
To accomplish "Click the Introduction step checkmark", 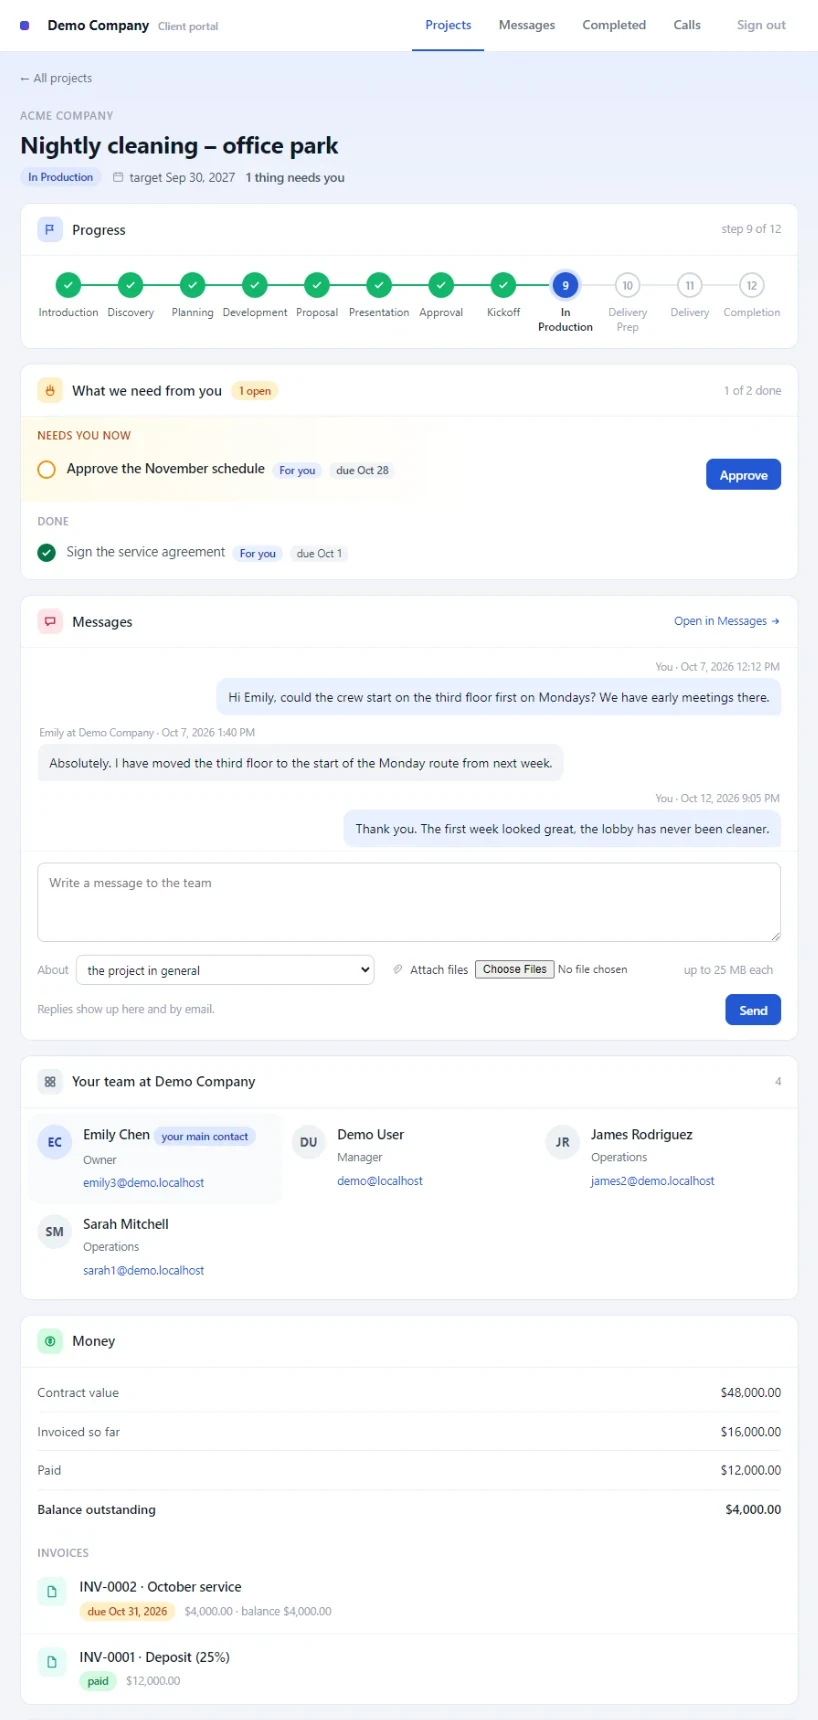I will [x=68, y=285].
